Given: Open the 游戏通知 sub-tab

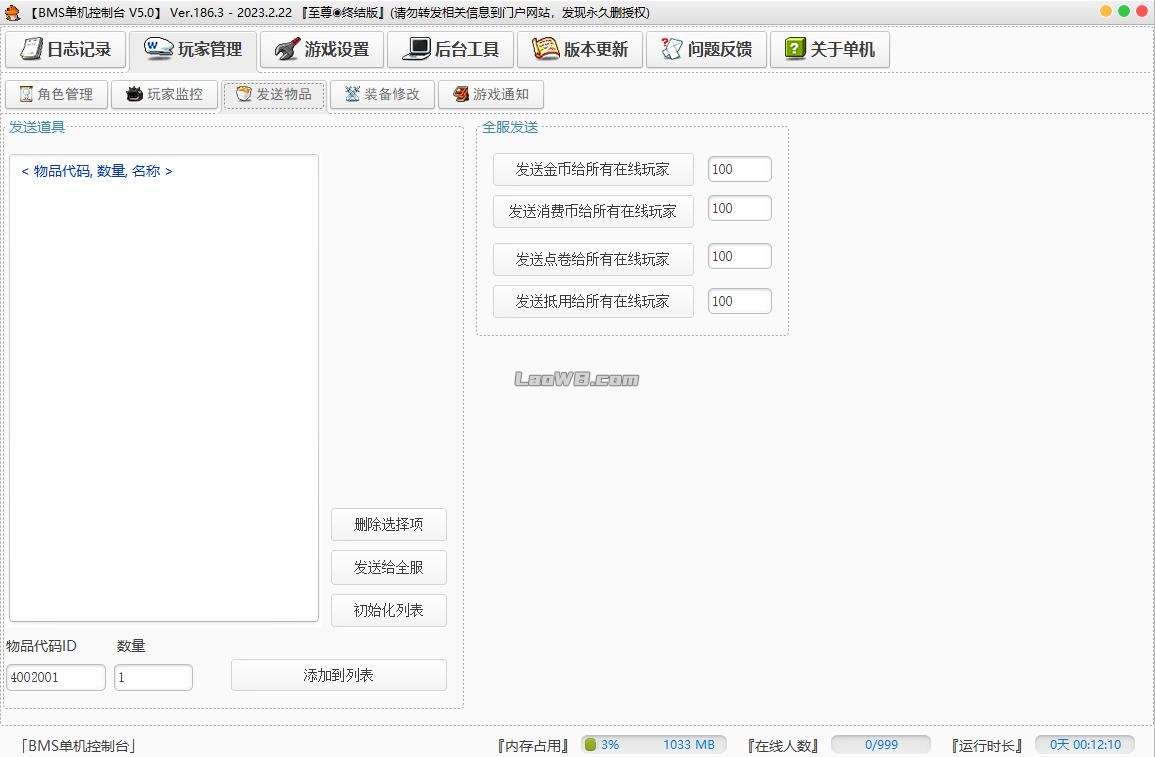Looking at the screenshot, I should 491,94.
